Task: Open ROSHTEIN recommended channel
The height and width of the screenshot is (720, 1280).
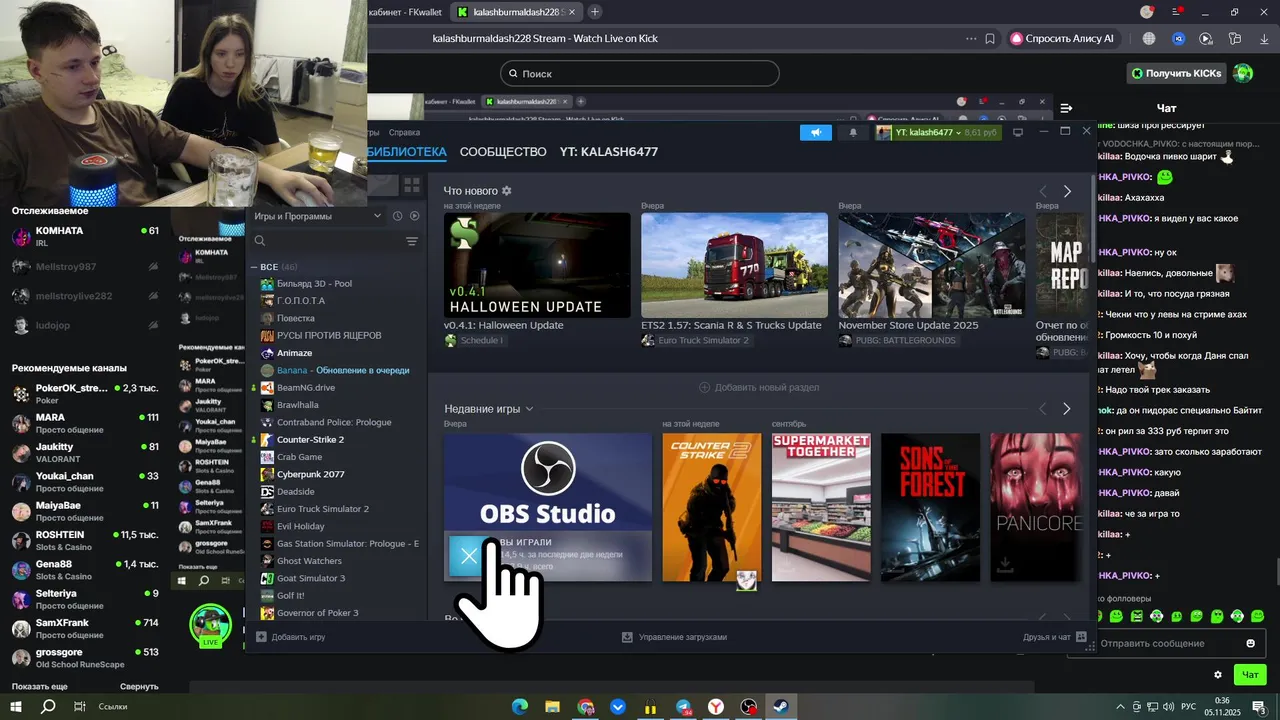Action: [85, 540]
